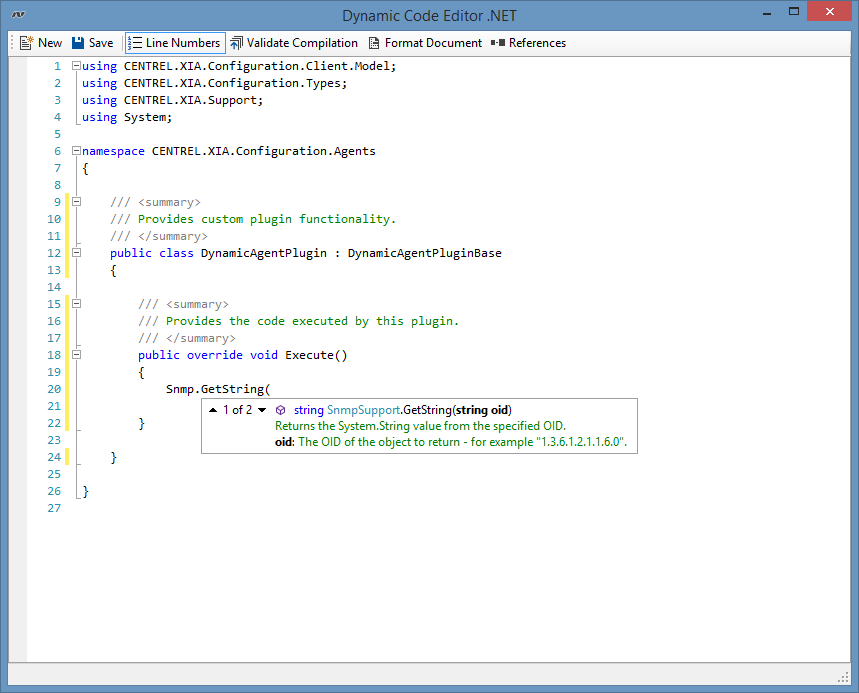859x693 pixels.
Task: Click the application icon in title bar
Action: pyautogui.click(x=18, y=14)
